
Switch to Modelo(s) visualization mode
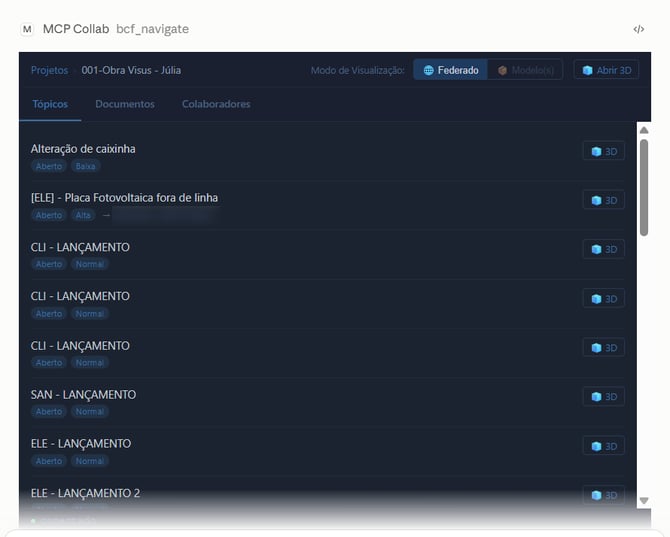[525, 70]
